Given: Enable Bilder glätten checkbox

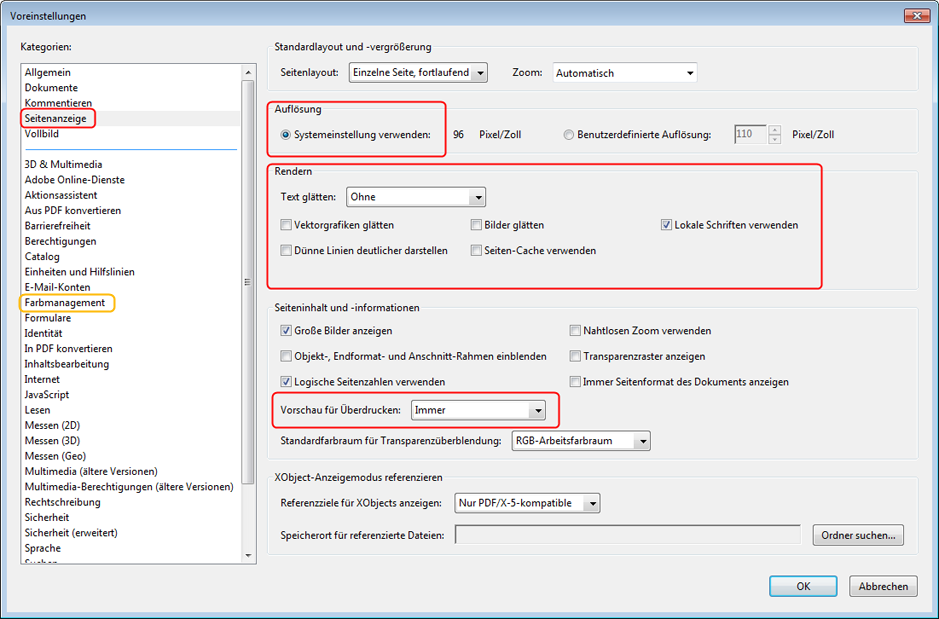Looking at the screenshot, I should pos(476,225).
